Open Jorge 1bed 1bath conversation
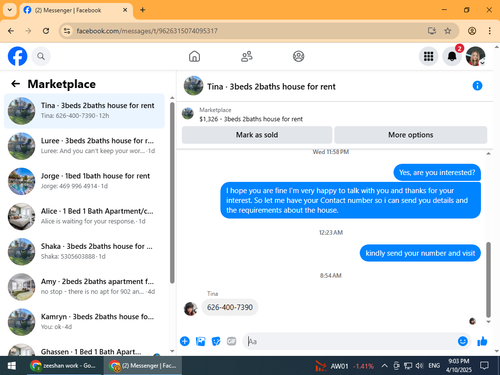 tap(84, 181)
